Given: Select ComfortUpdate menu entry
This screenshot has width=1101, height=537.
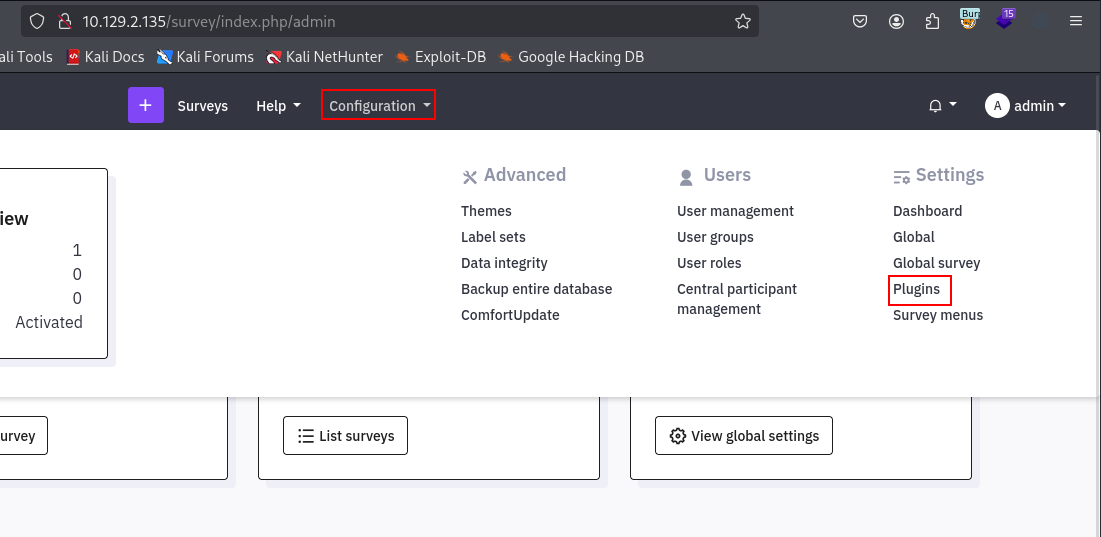Looking at the screenshot, I should click(x=510, y=315).
